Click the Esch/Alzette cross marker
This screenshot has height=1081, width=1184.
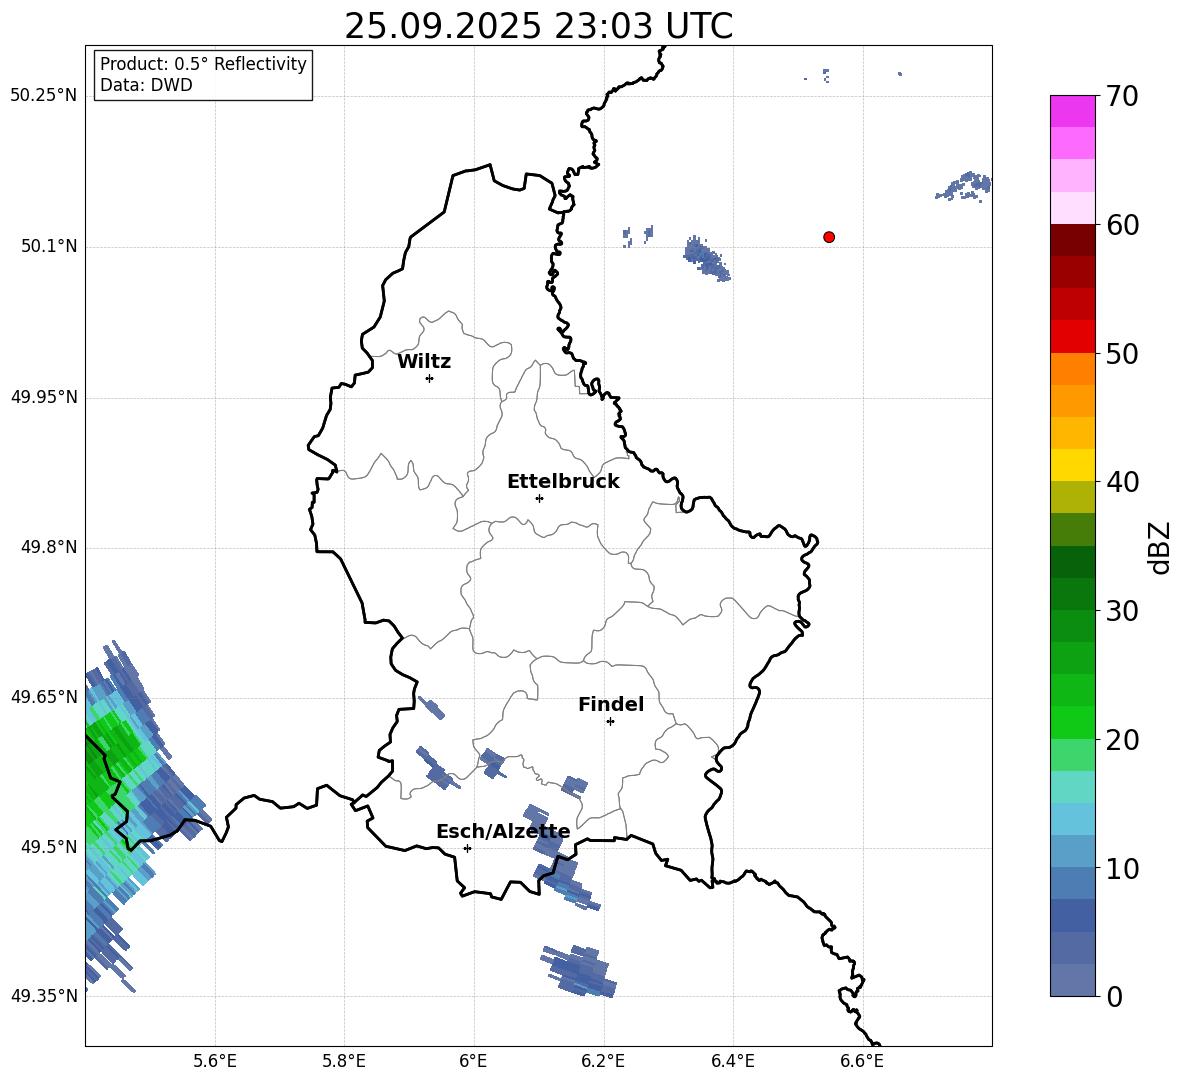coord(467,848)
